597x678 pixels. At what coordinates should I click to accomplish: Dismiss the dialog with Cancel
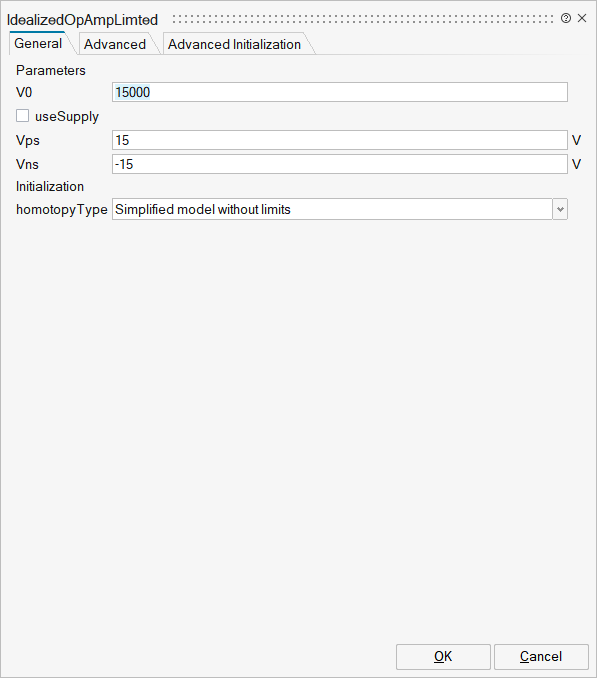[541, 656]
